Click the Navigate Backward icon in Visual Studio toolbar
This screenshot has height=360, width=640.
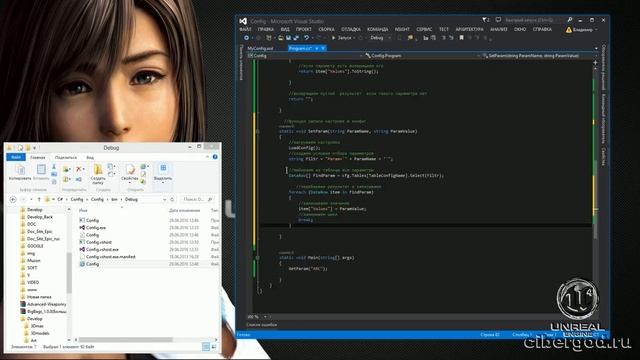click(246, 38)
